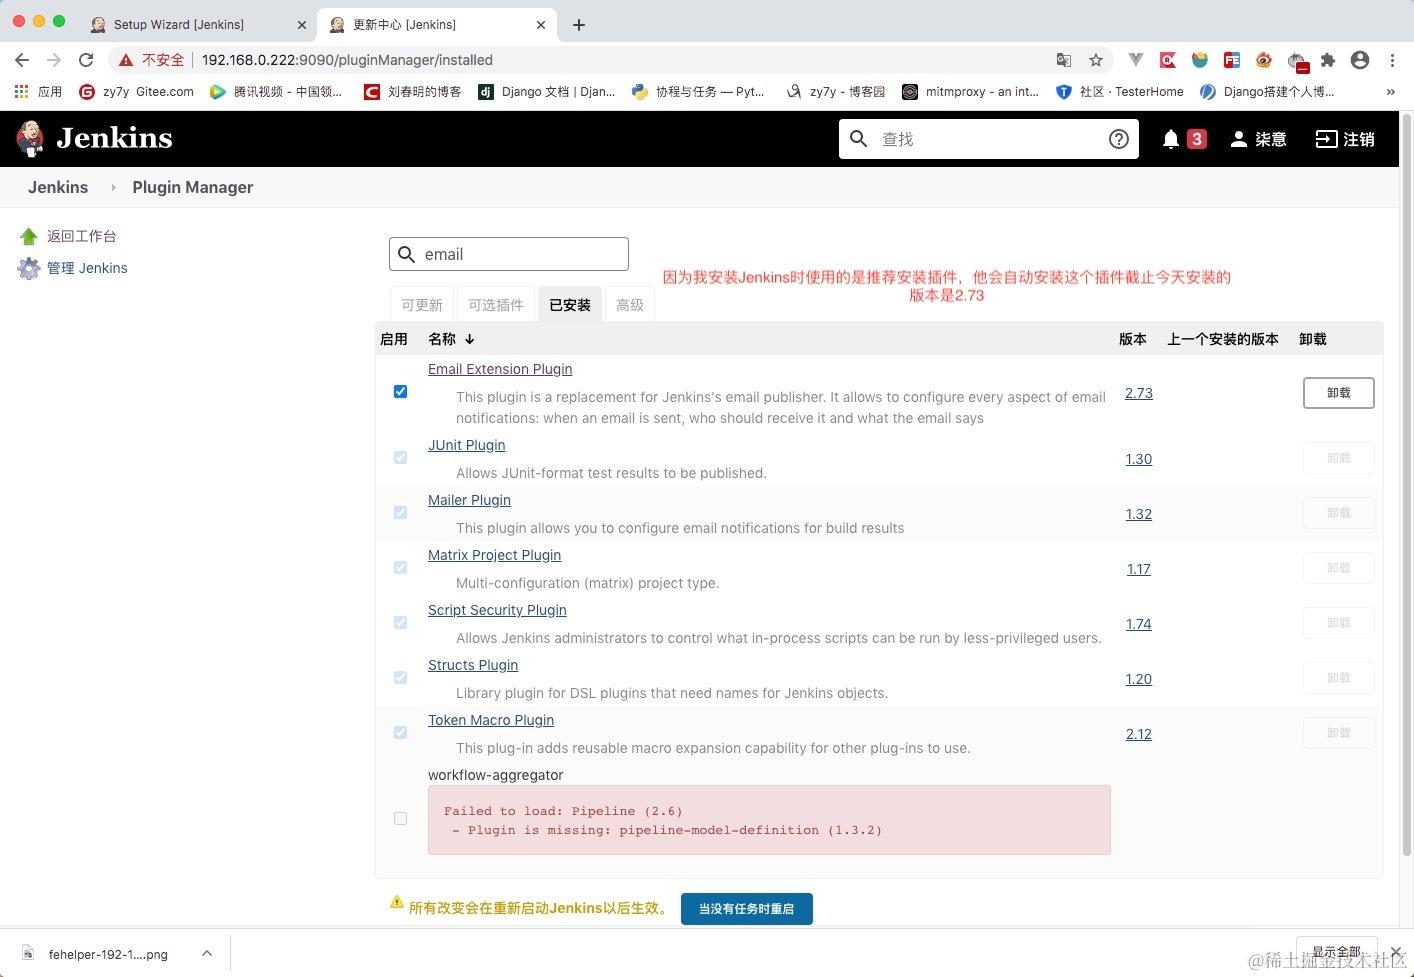1414x977 pixels.
Task: Click the warning triangle restart notice icon
Action: tap(397, 902)
